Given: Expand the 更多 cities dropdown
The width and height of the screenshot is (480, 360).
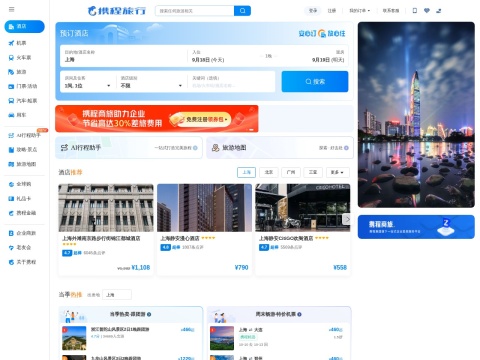Looking at the screenshot, I should tap(338, 172).
